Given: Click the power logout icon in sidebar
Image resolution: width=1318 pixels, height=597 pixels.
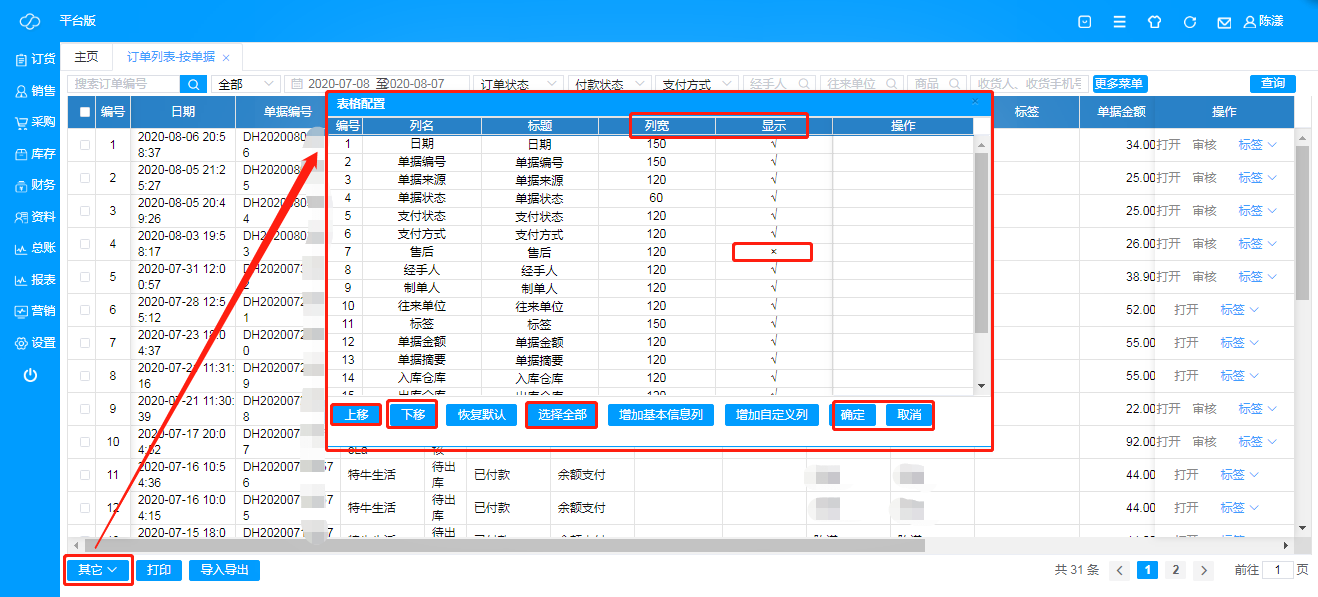Looking at the screenshot, I should coord(30,375).
